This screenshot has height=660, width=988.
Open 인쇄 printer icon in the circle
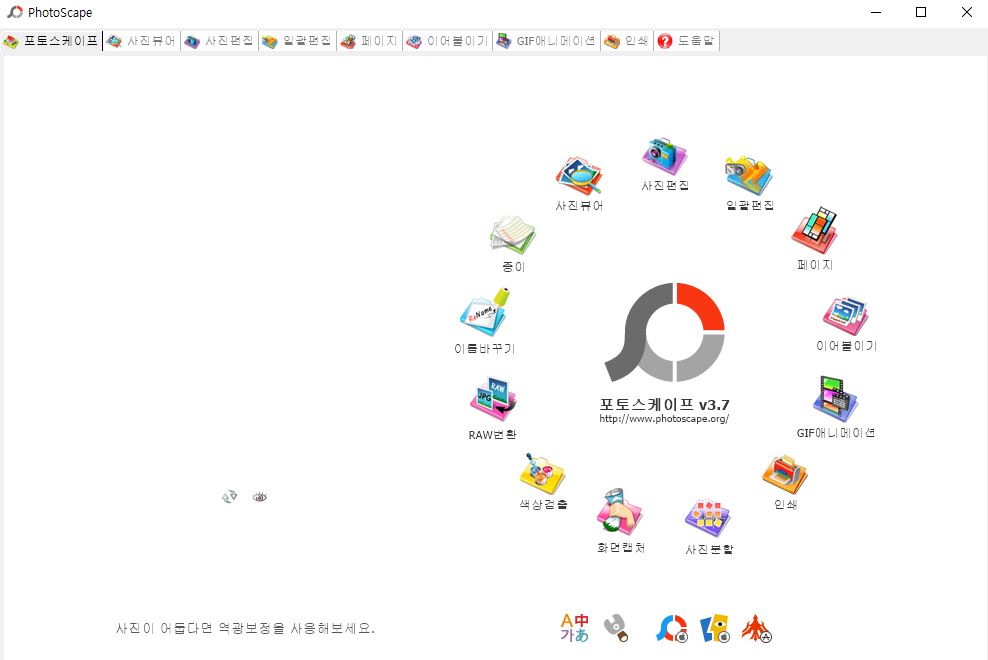point(784,475)
